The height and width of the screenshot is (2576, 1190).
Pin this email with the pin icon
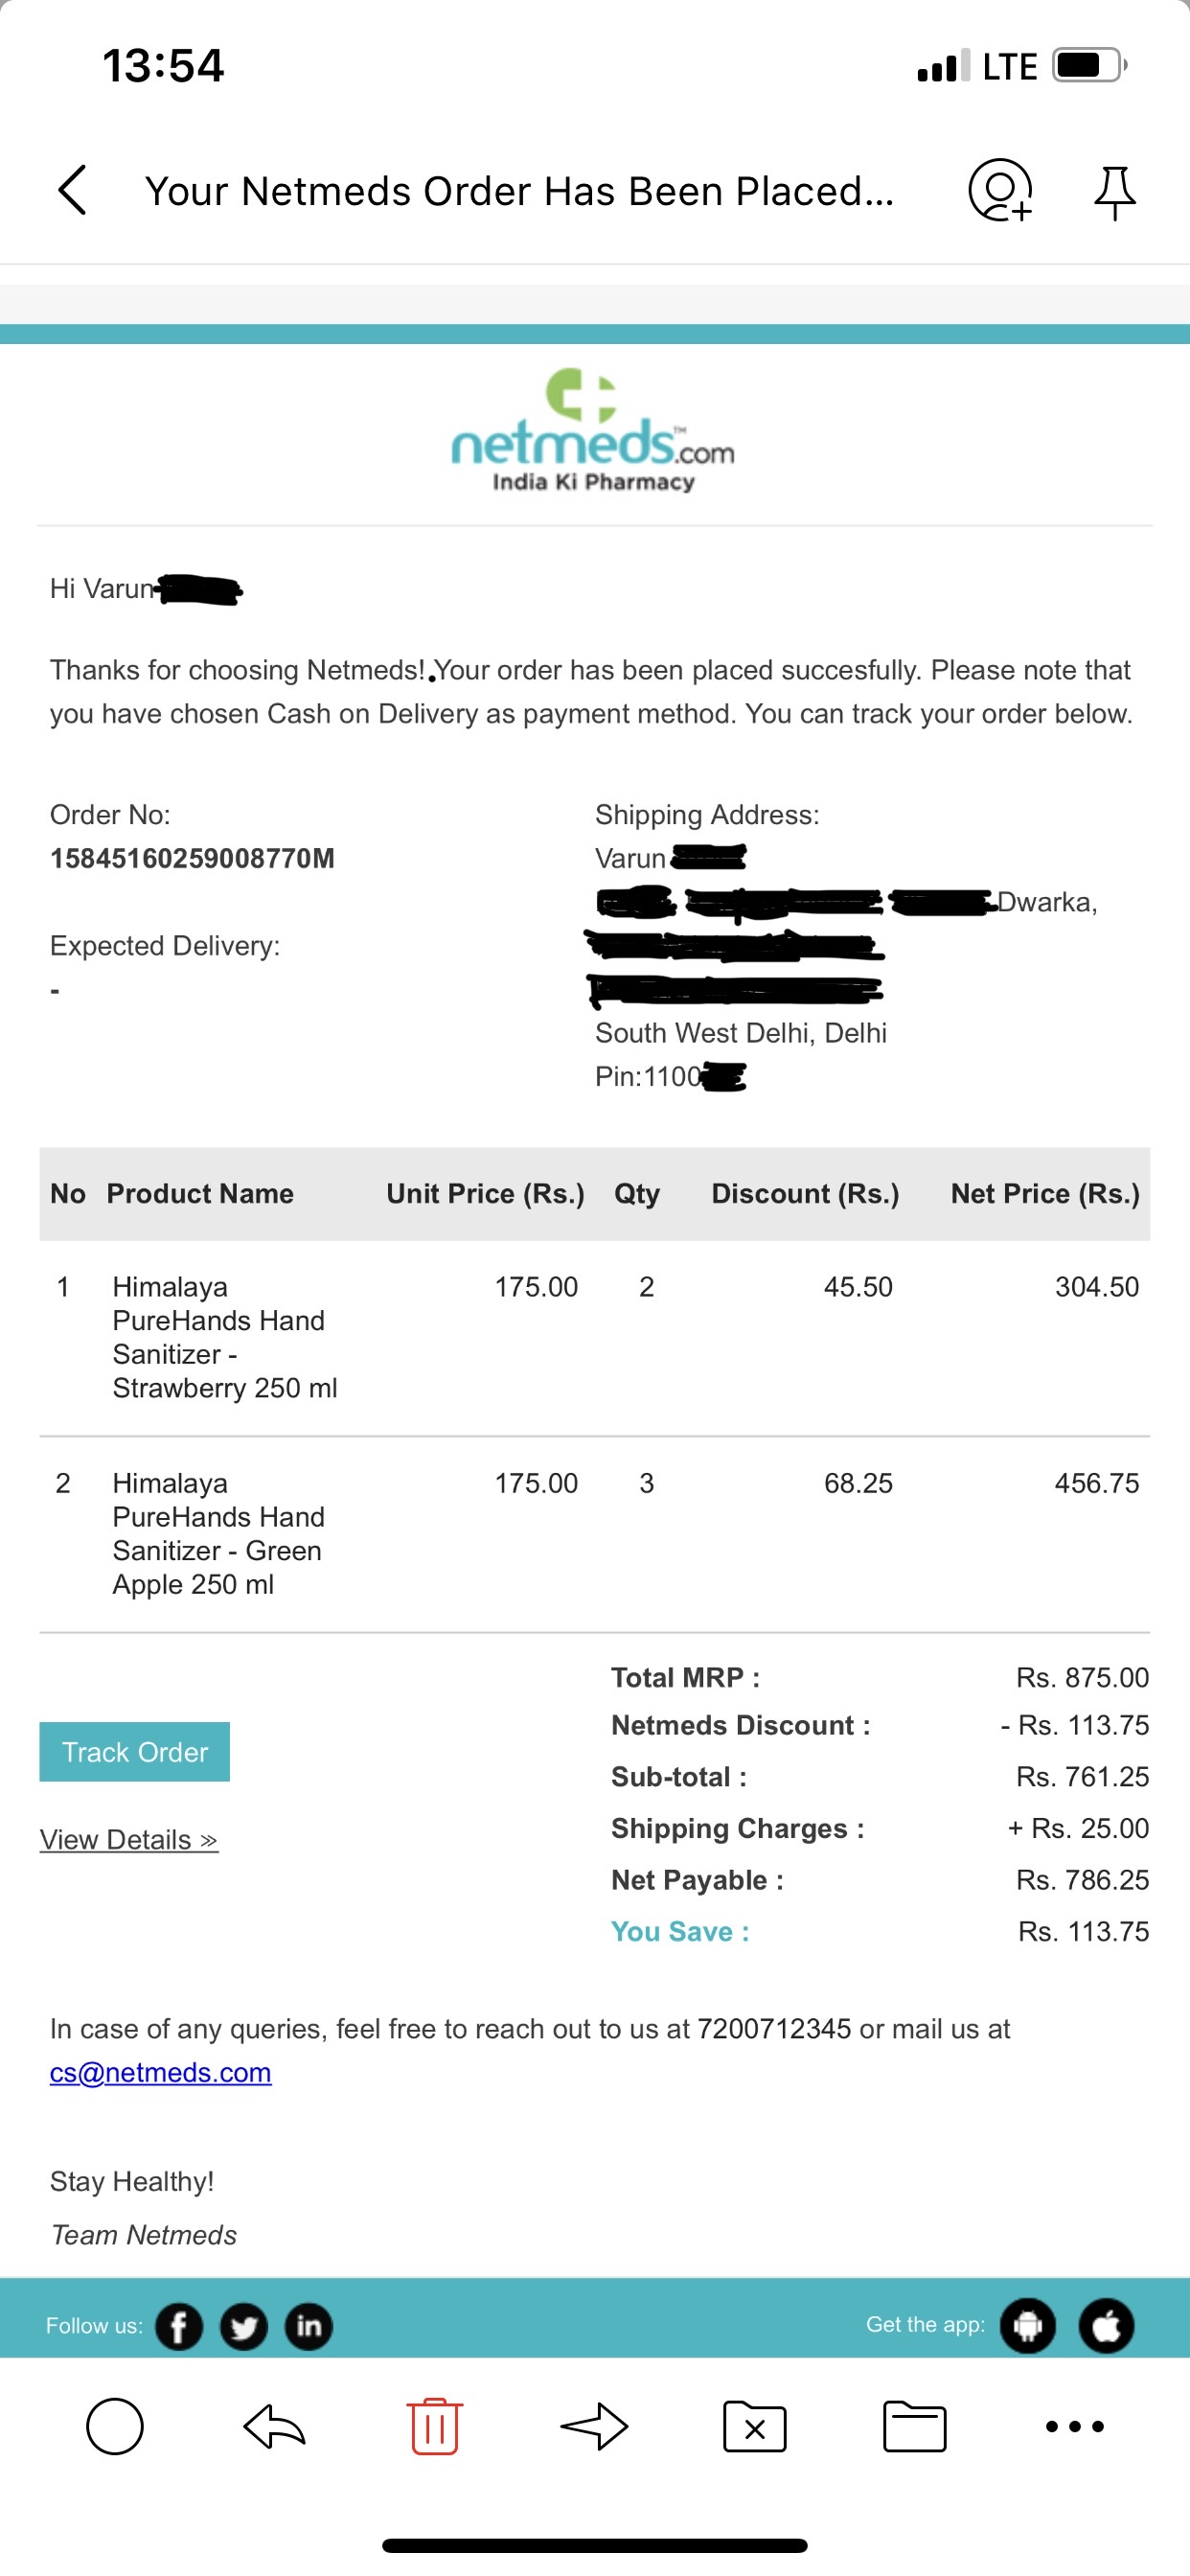(1114, 192)
